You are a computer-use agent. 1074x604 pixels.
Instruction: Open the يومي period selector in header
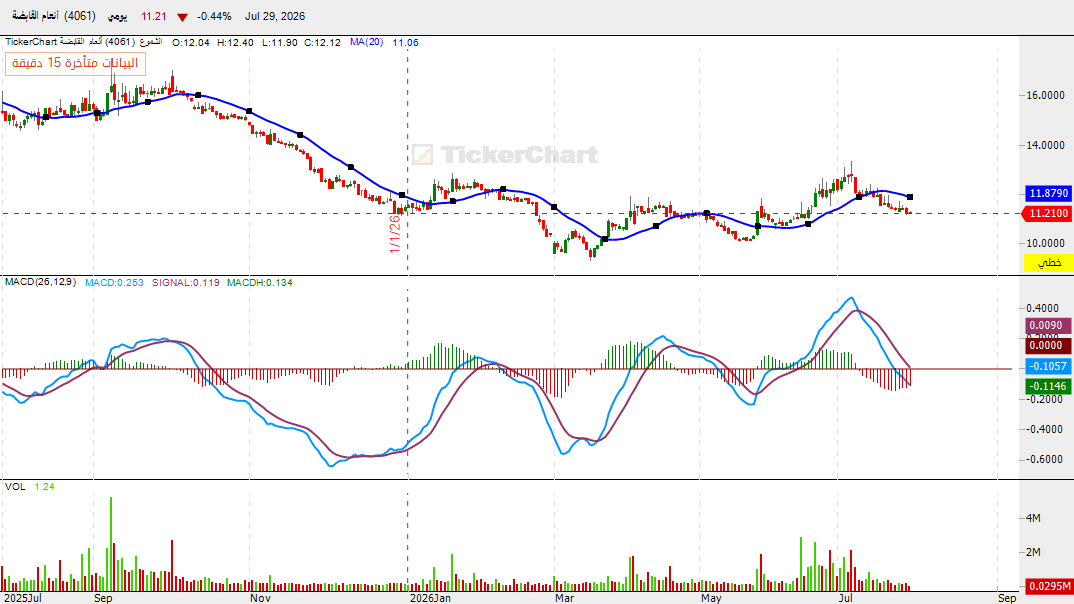118,16
